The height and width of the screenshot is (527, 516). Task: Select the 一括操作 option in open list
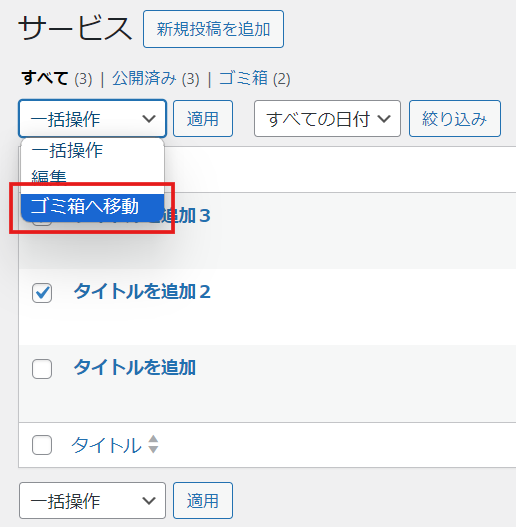92,150
